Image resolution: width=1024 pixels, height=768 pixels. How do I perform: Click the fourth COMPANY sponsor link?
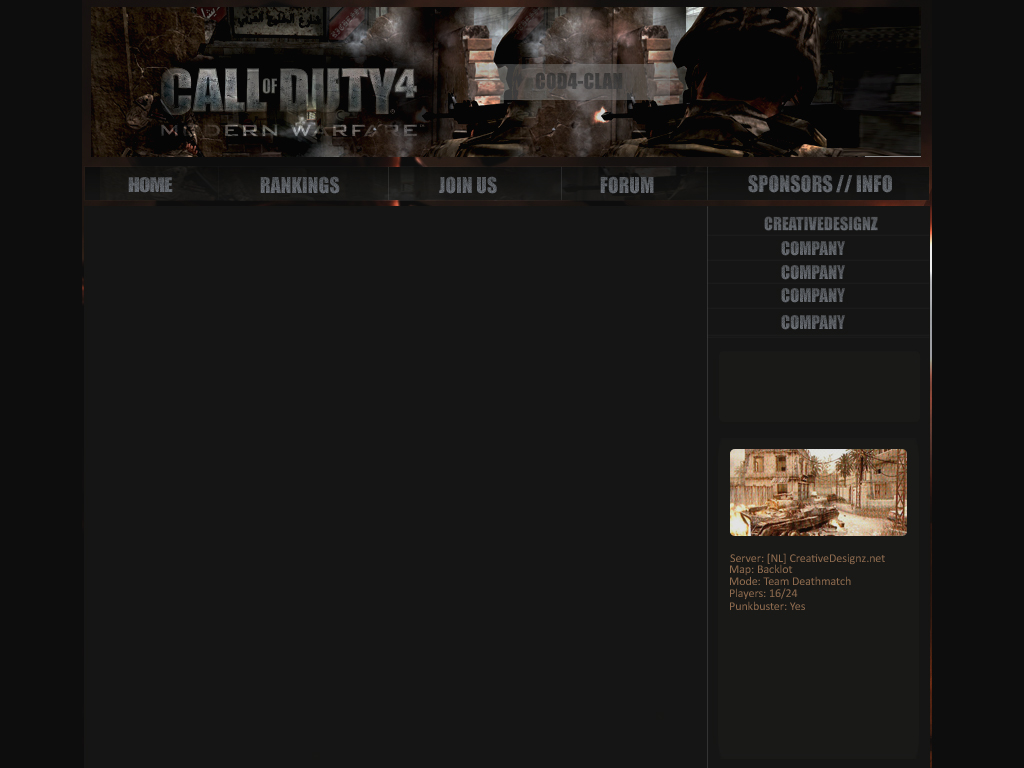click(813, 322)
